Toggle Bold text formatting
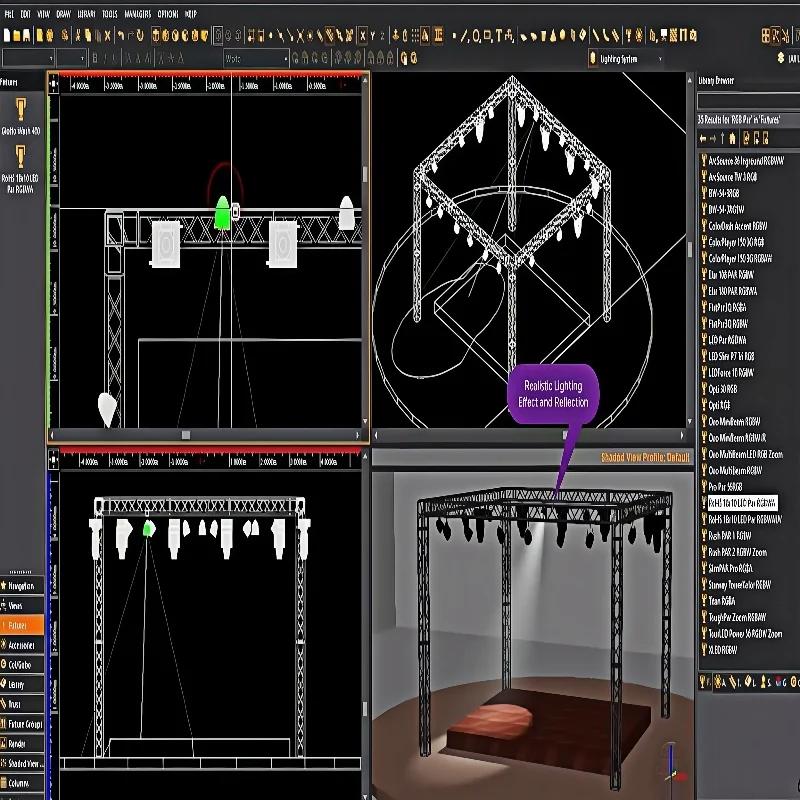 pyautogui.click(x=95, y=59)
